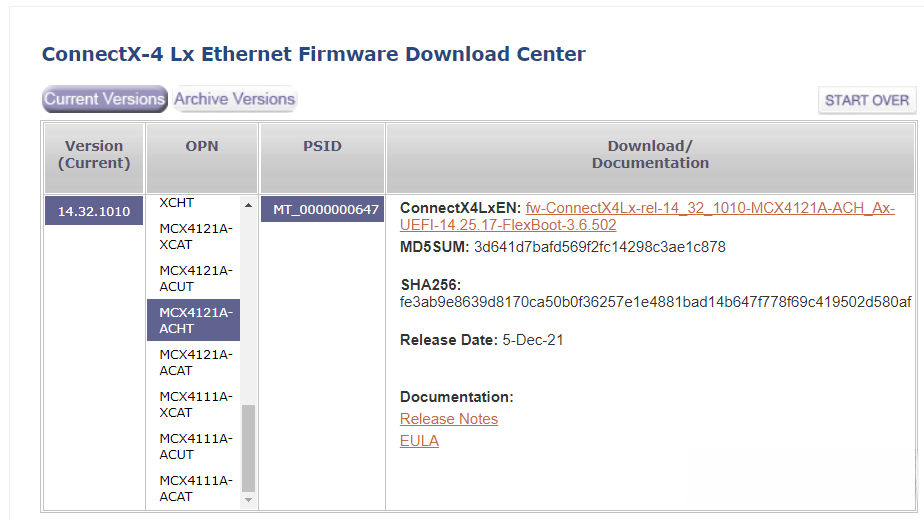Select PSID MT_0000000647

point(322,209)
